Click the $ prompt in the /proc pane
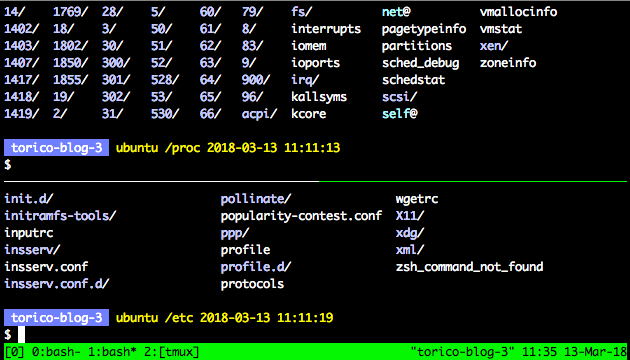630x360 pixels. tap(8, 165)
